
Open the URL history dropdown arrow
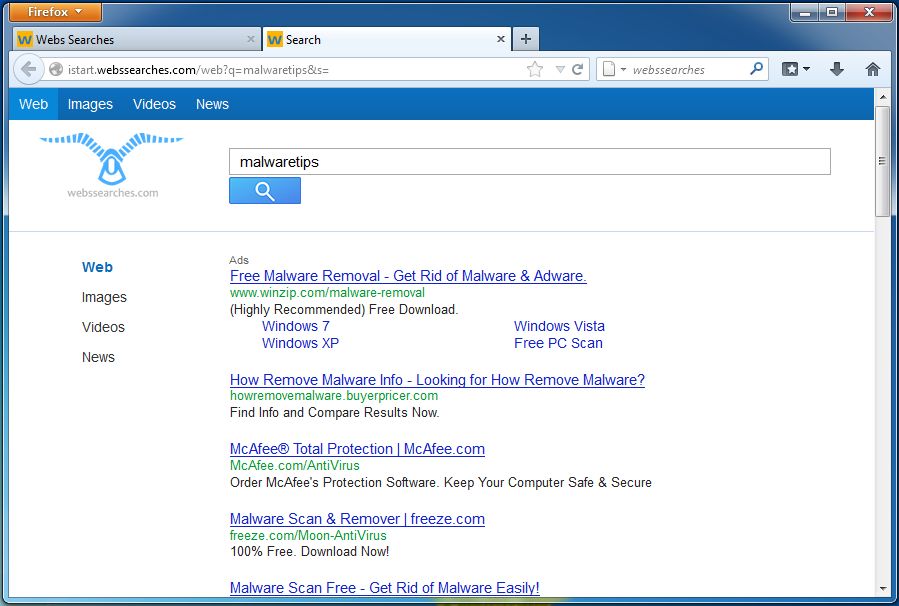(x=560, y=70)
